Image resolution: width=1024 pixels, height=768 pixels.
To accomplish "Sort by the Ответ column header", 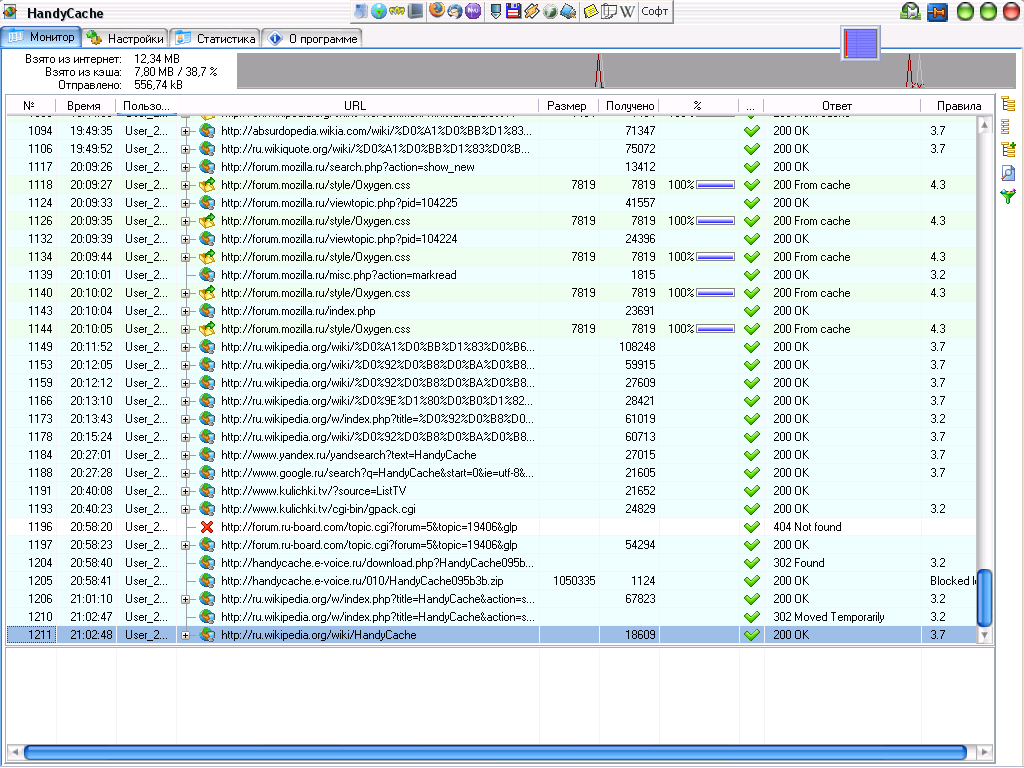I will (842, 106).
